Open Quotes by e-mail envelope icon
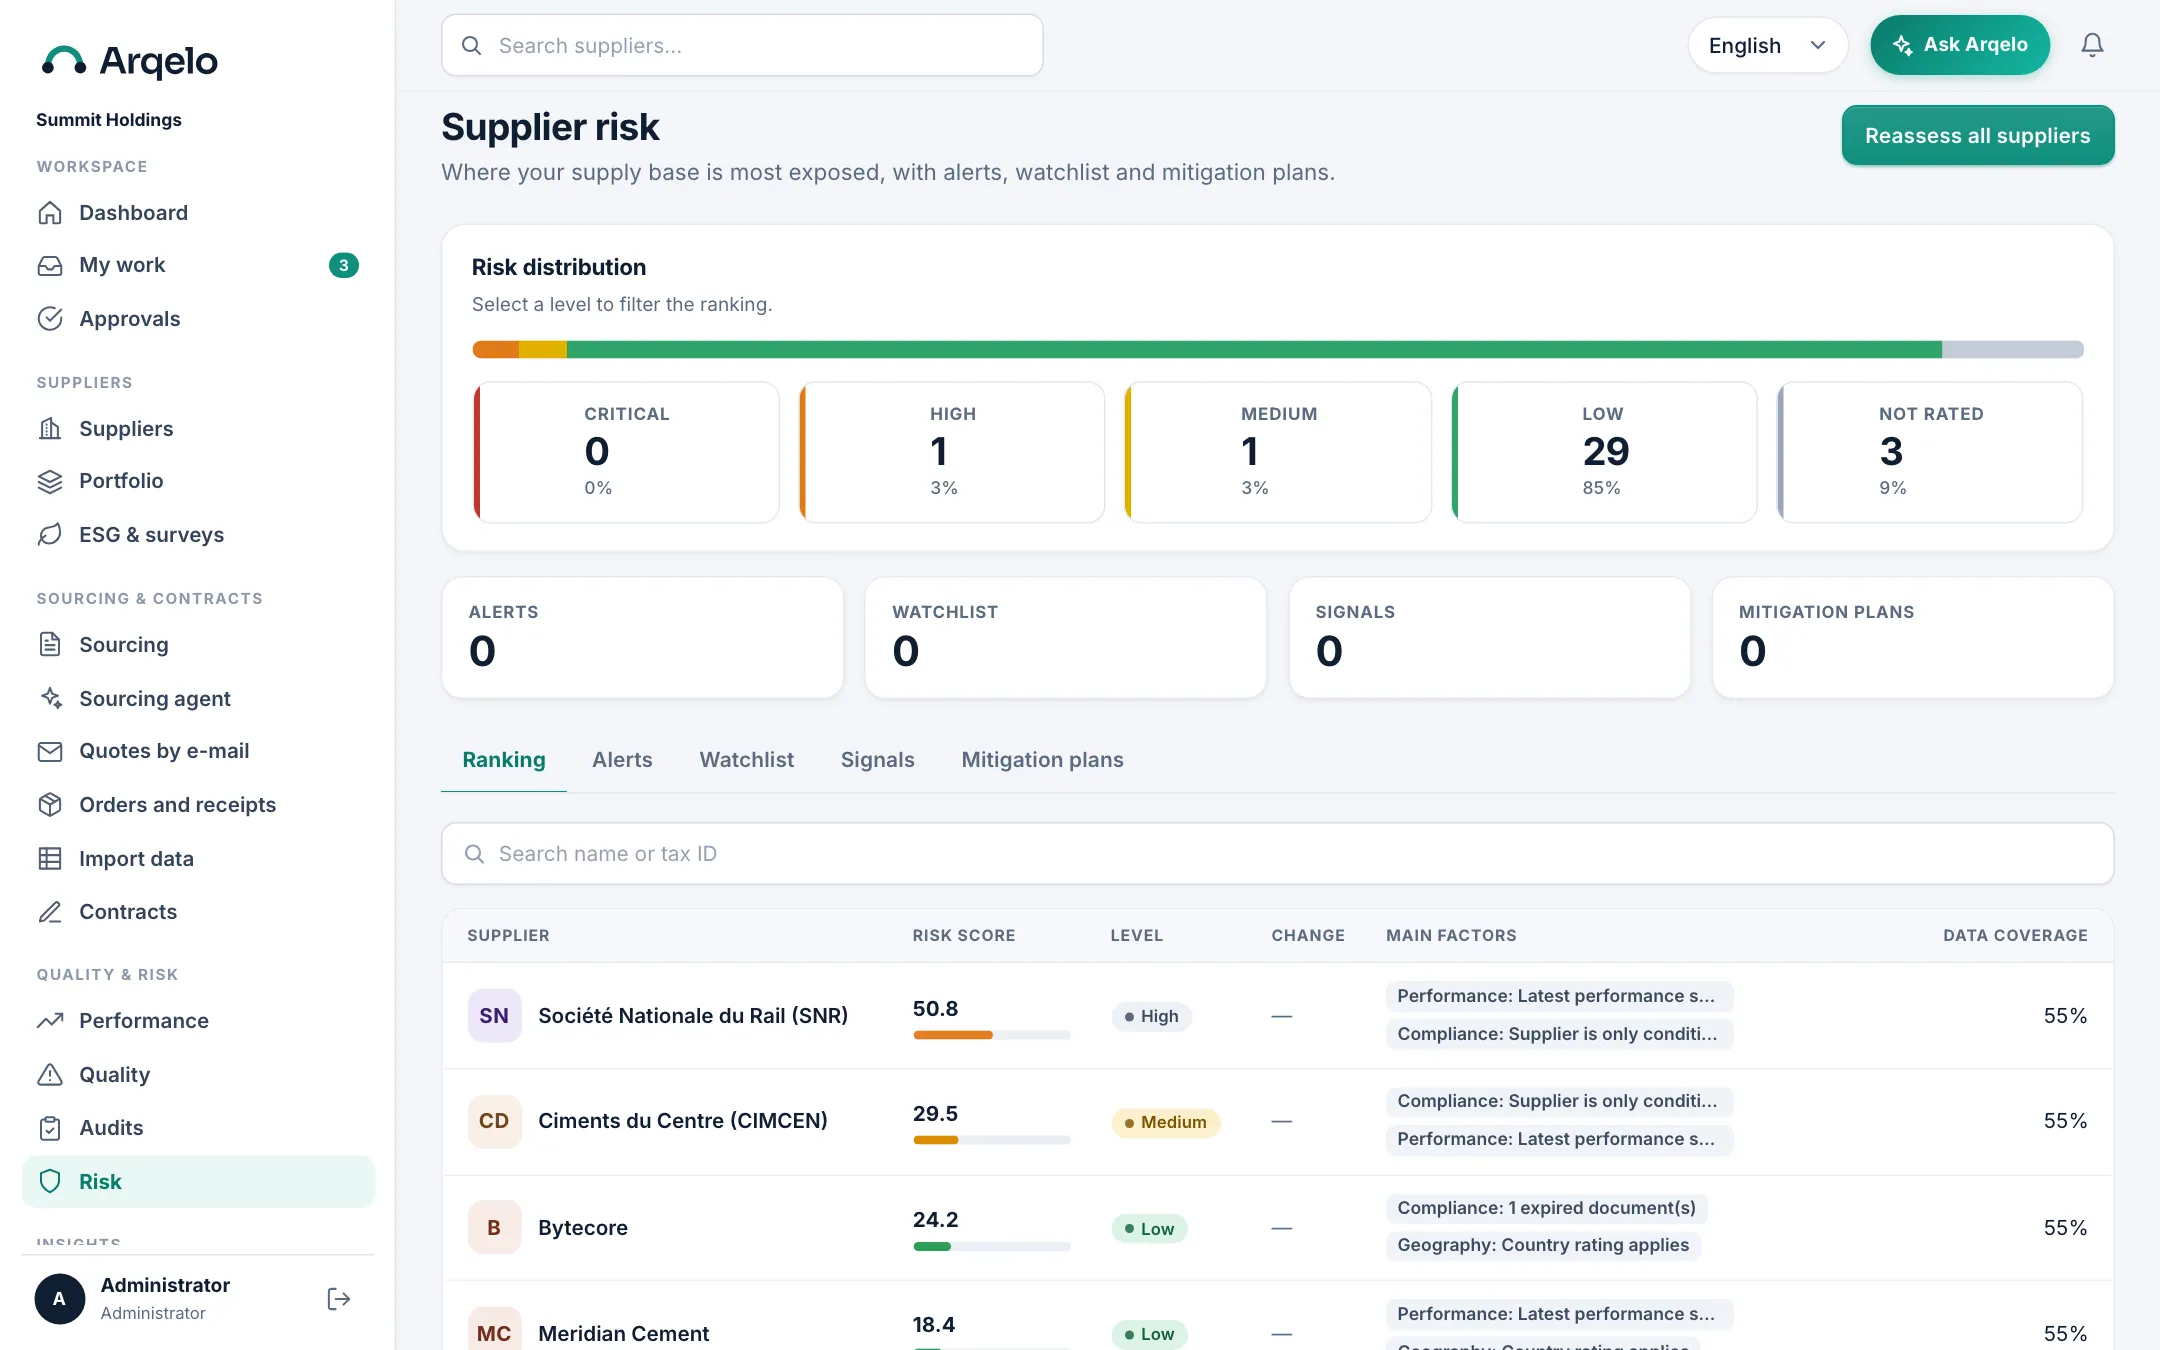Viewport: 2160px width, 1350px height. [x=50, y=751]
